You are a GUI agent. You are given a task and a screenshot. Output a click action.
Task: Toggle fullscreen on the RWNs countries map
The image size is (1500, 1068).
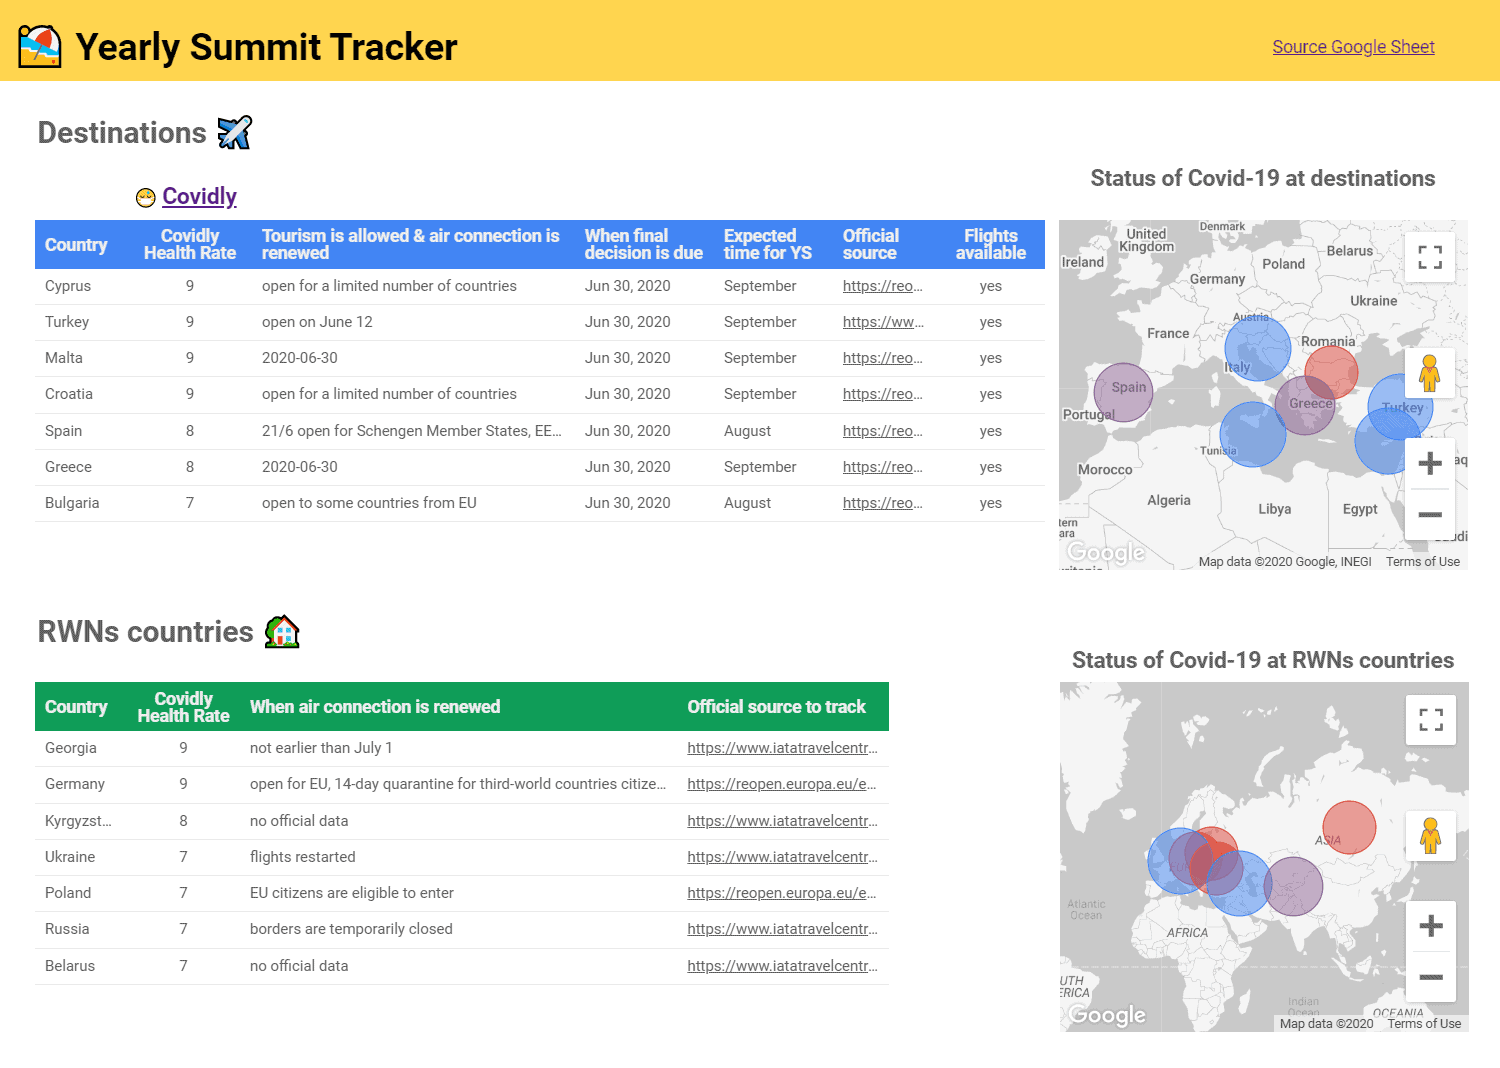click(x=1431, y=719)
